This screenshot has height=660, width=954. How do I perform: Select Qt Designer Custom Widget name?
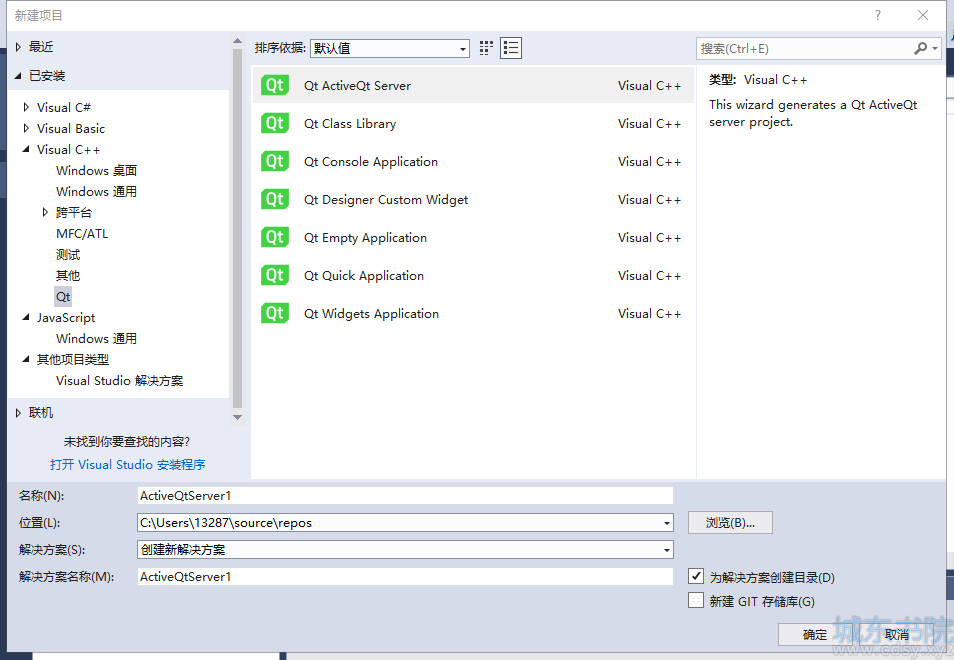coord(386,200)
